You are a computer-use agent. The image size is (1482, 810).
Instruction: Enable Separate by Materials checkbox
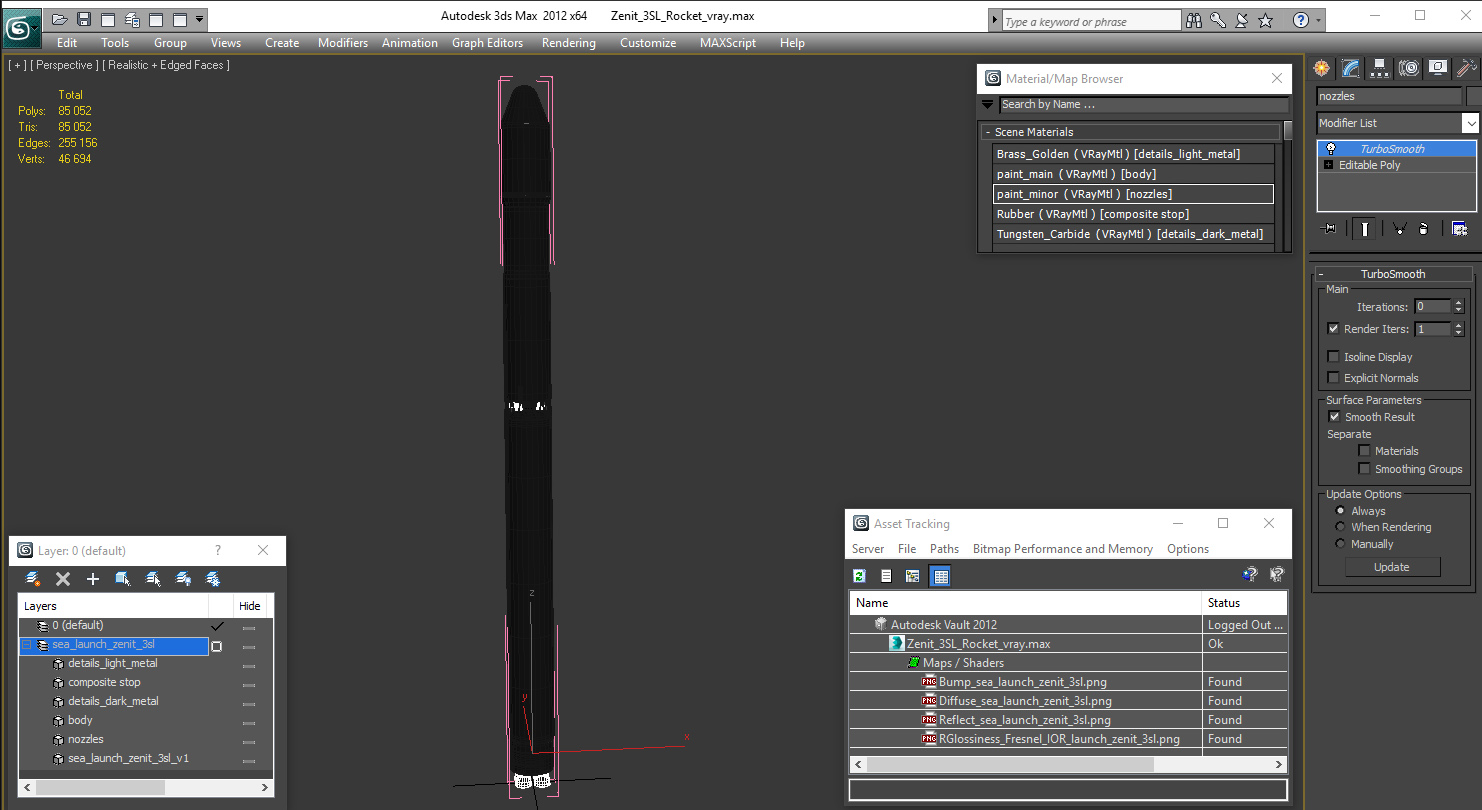(1364, 451)
